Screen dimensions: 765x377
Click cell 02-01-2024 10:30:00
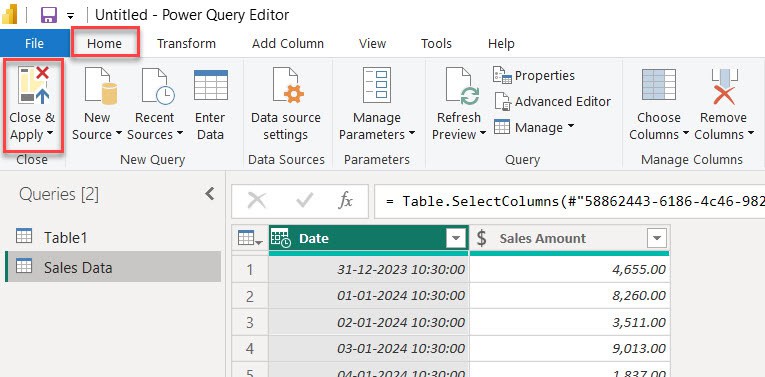pos(369,322)
